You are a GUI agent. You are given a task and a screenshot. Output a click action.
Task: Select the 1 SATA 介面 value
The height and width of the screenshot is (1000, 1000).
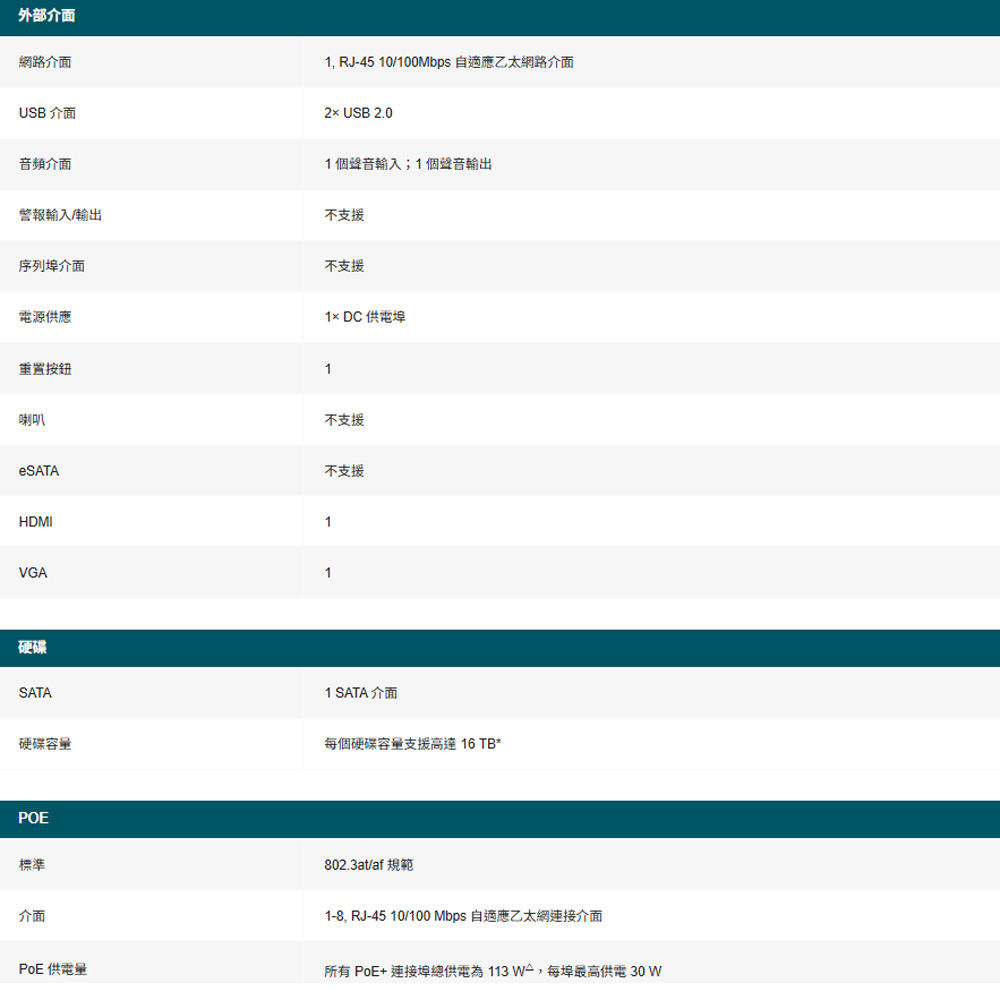(x=361, y=693)
